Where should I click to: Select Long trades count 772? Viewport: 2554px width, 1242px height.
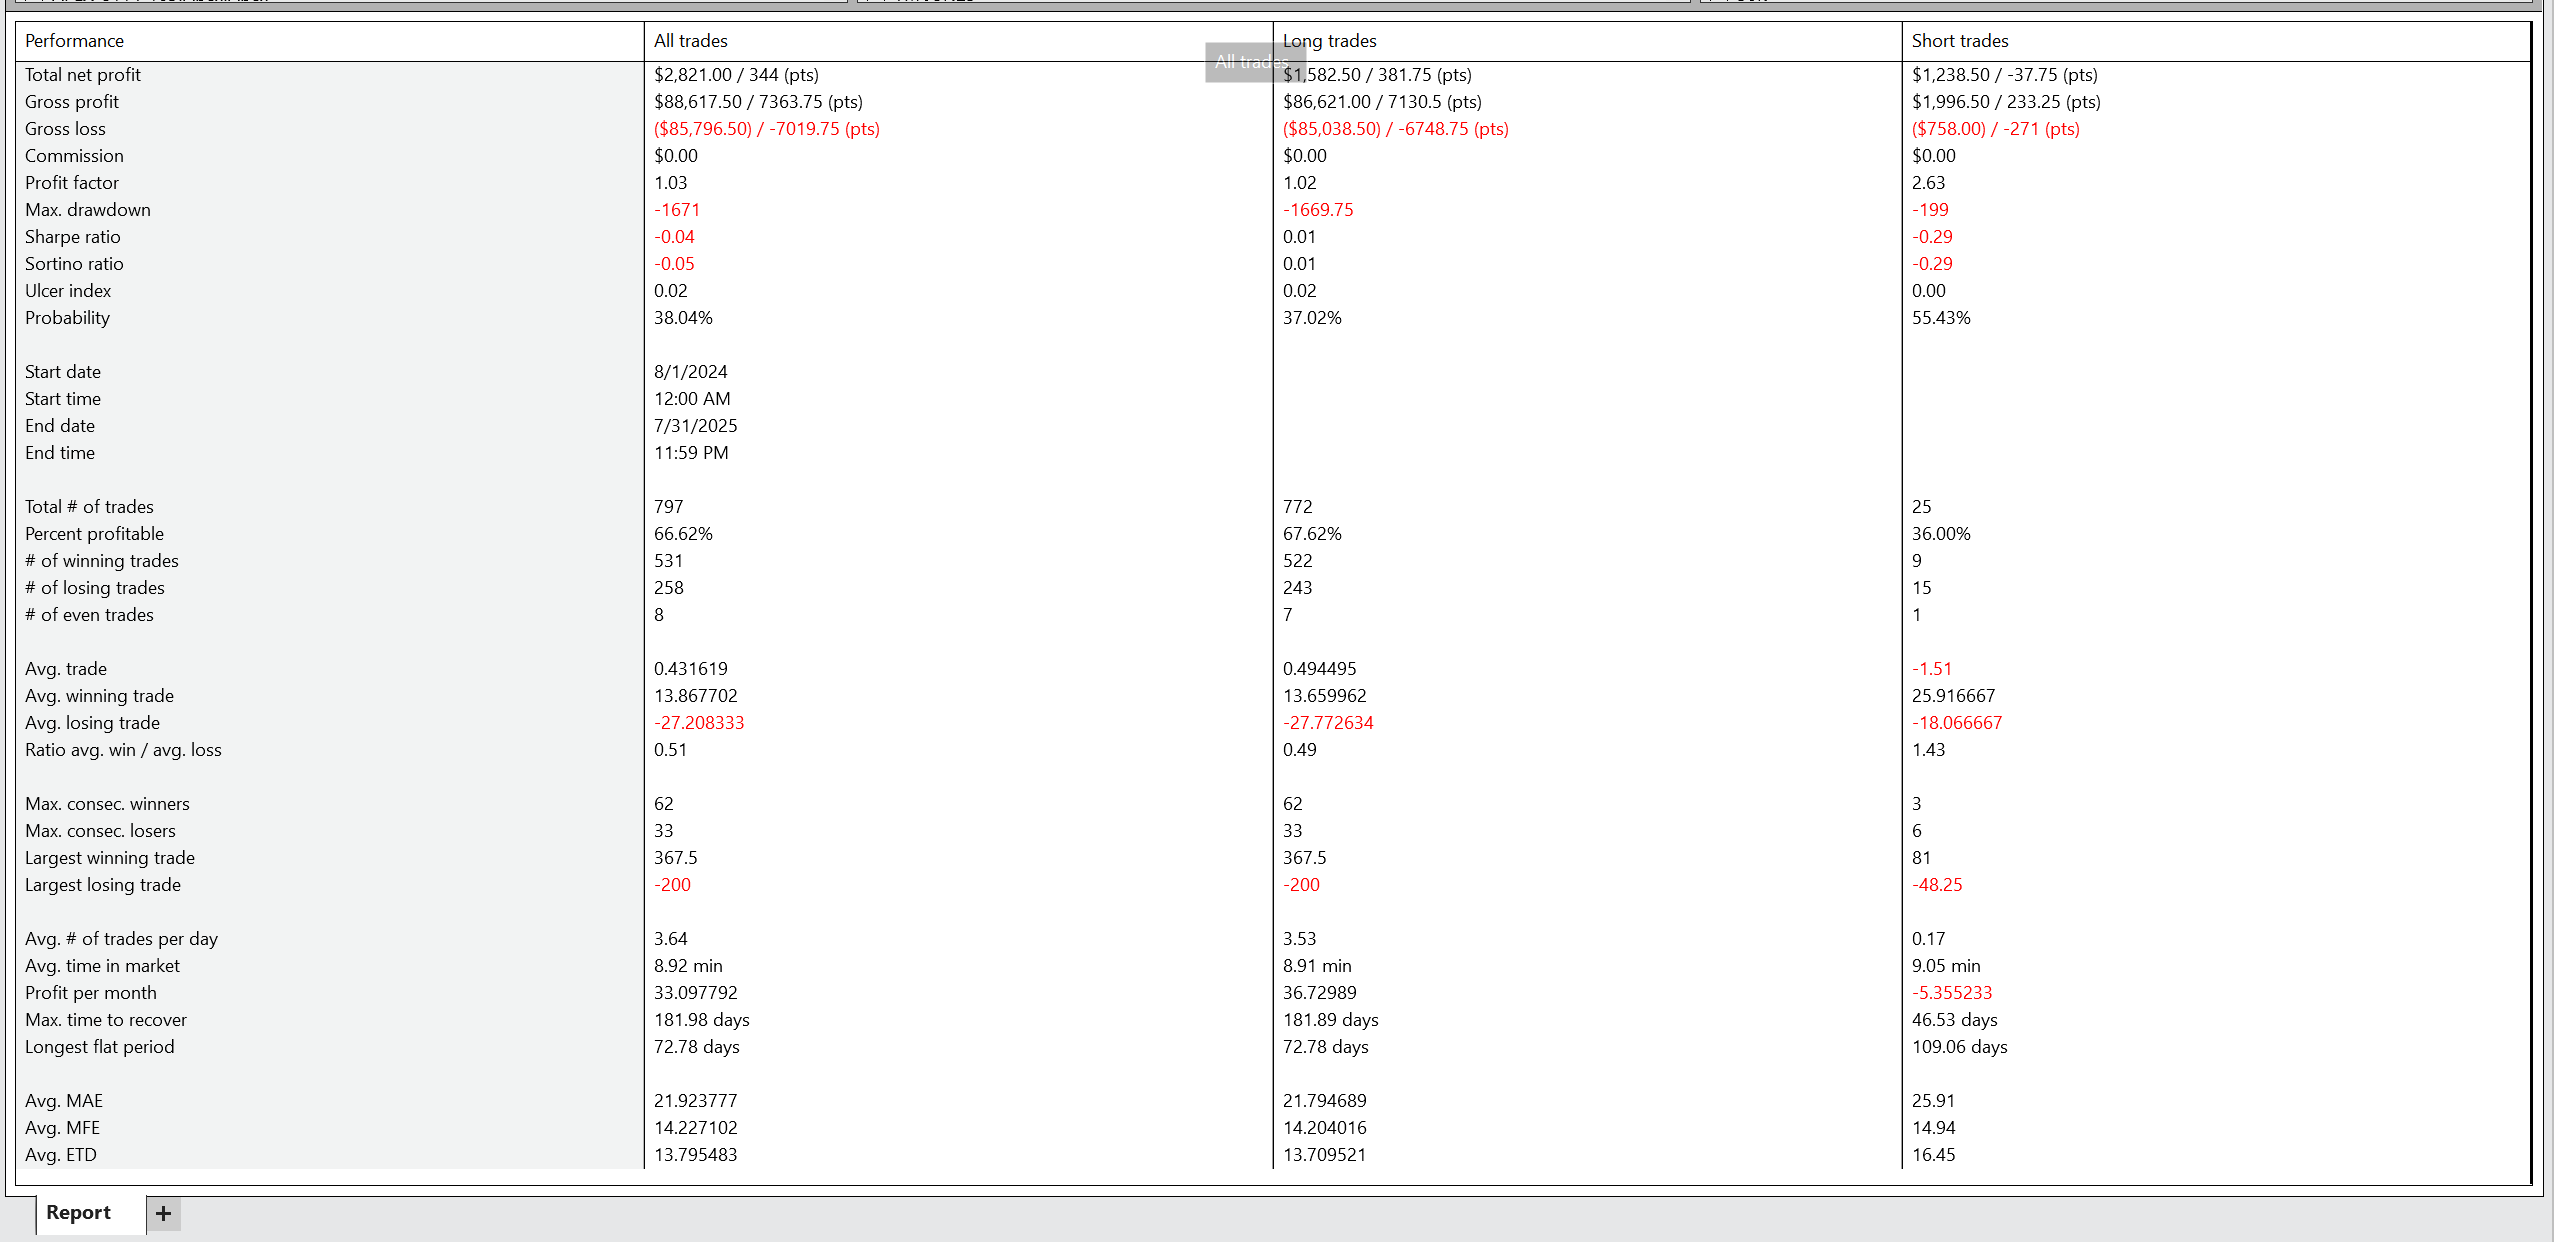(1298, 507)
